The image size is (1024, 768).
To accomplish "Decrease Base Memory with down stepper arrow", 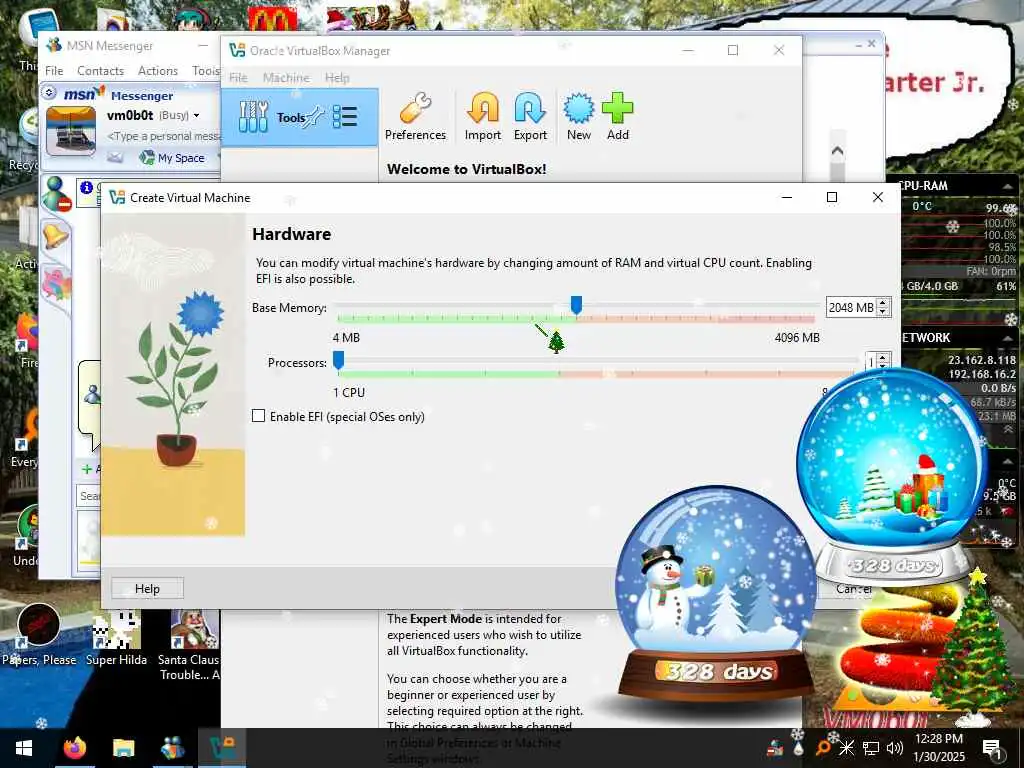I will coord(883,312).
